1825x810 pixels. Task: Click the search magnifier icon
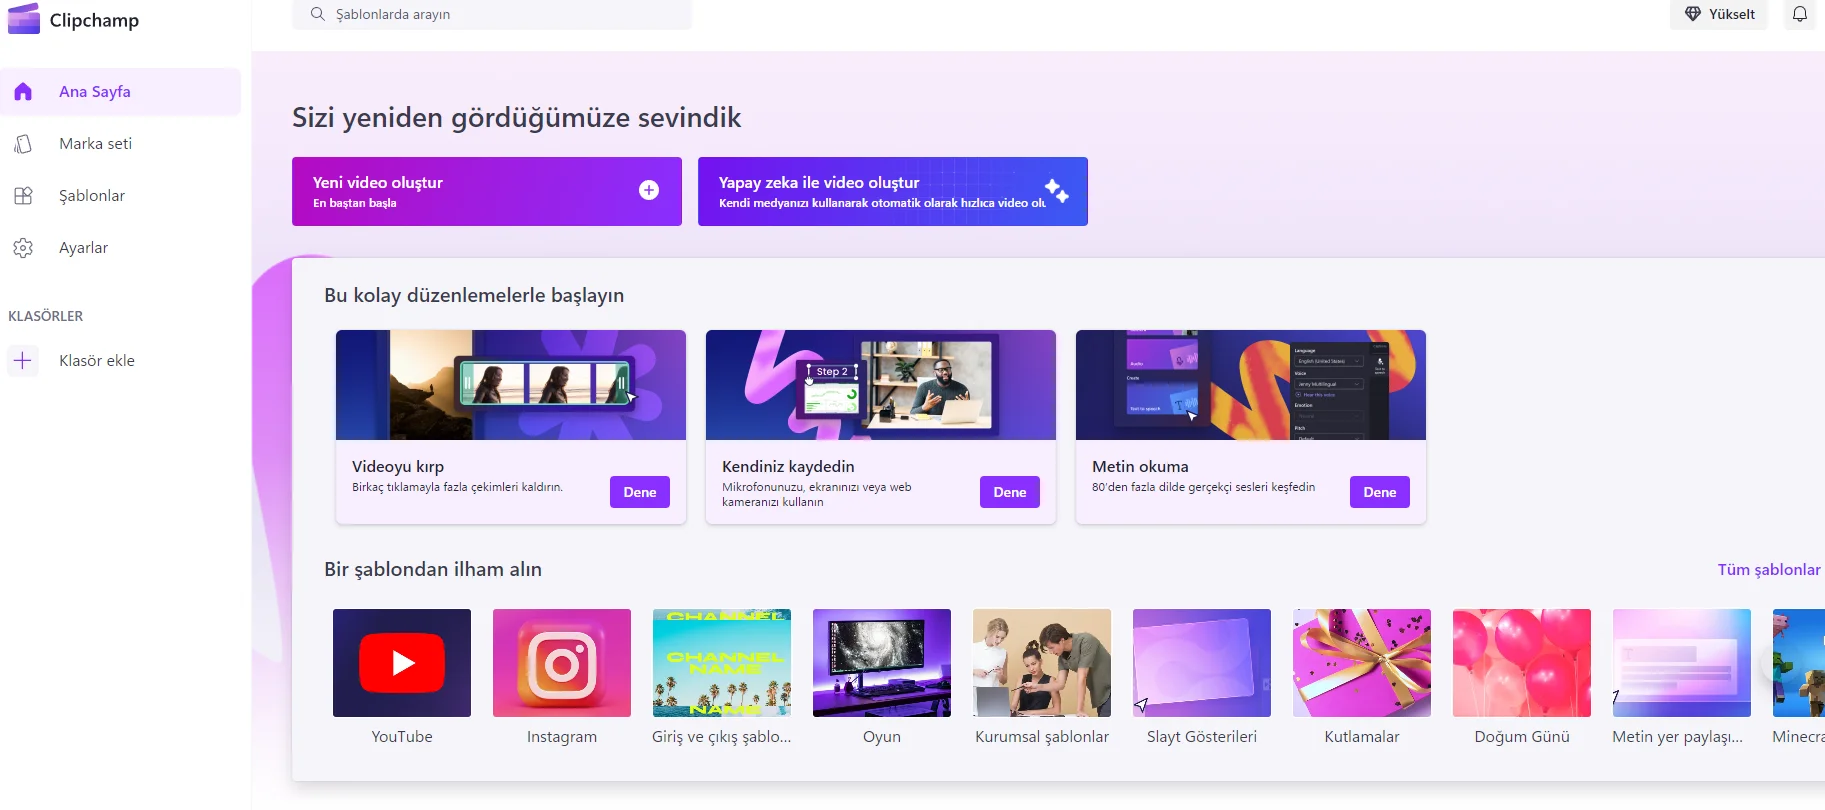click(x=318, y=14)
